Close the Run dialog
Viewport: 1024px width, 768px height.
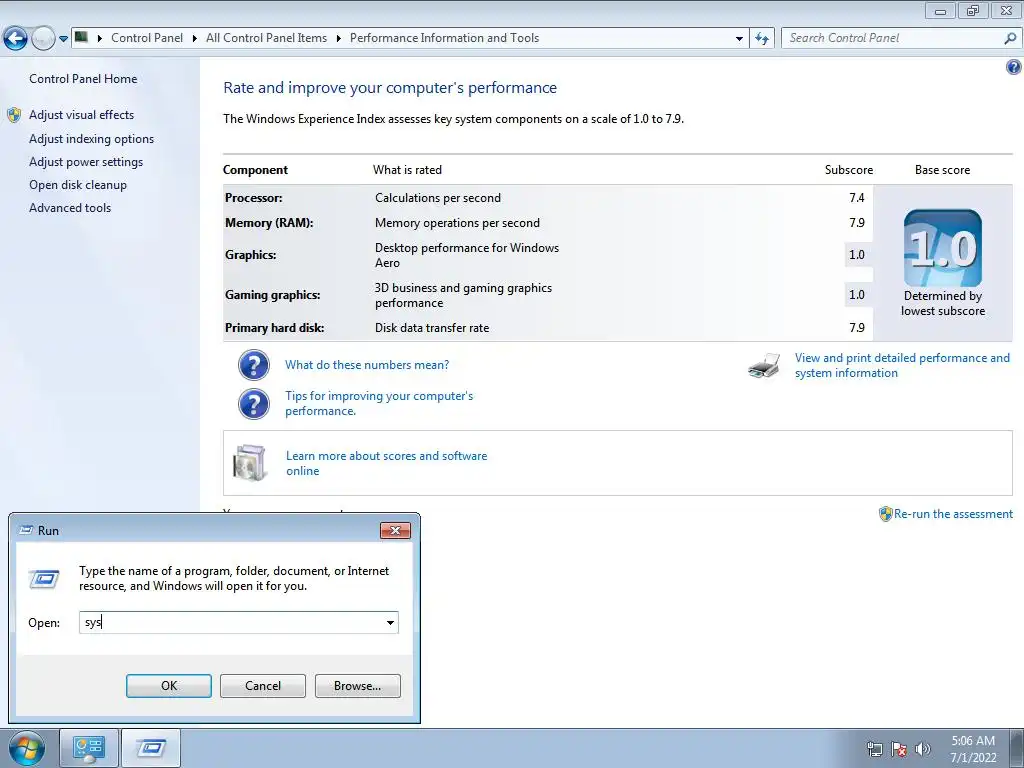395,530
